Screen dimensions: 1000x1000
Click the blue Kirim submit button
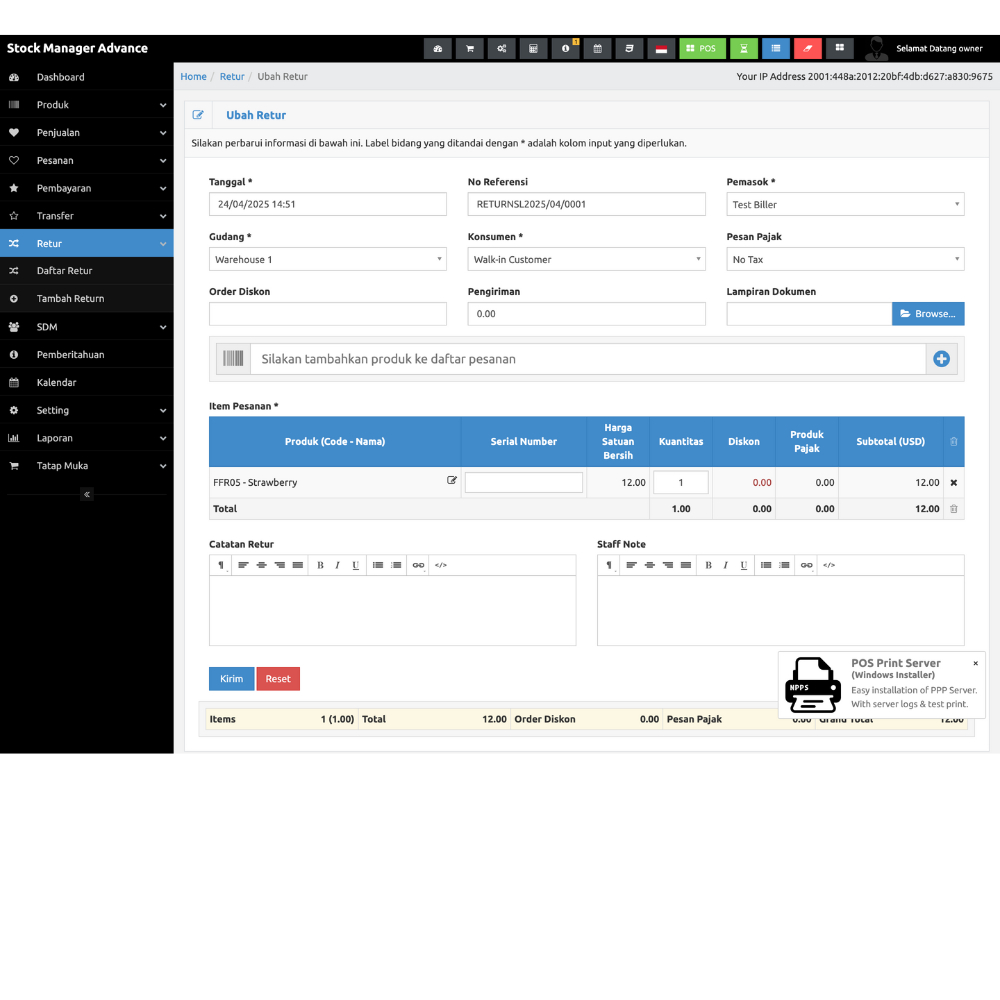point(231,679)
